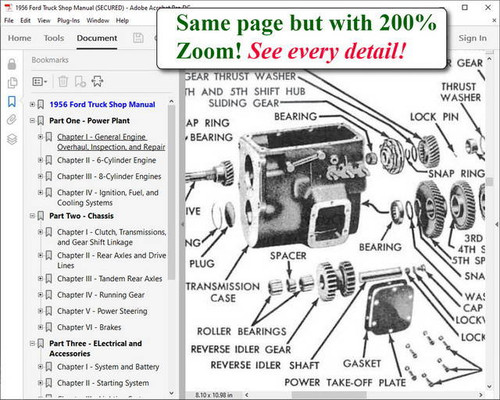Click the find current bookmark icon
Screen dimensions: 500x400
(x=97, y=81)
